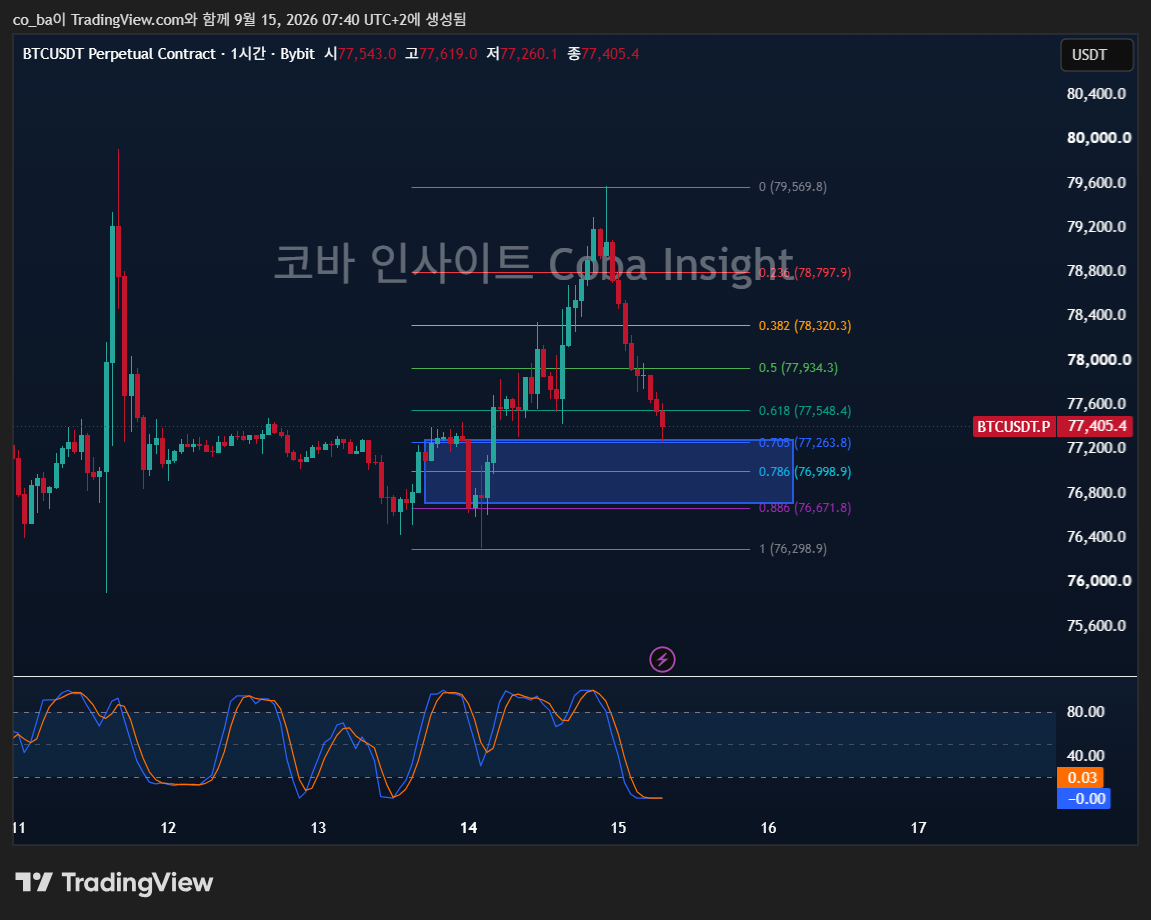Click the date 15 on time axis
The width and height of the screenshot is (1151, 920).
click(618, 827)
